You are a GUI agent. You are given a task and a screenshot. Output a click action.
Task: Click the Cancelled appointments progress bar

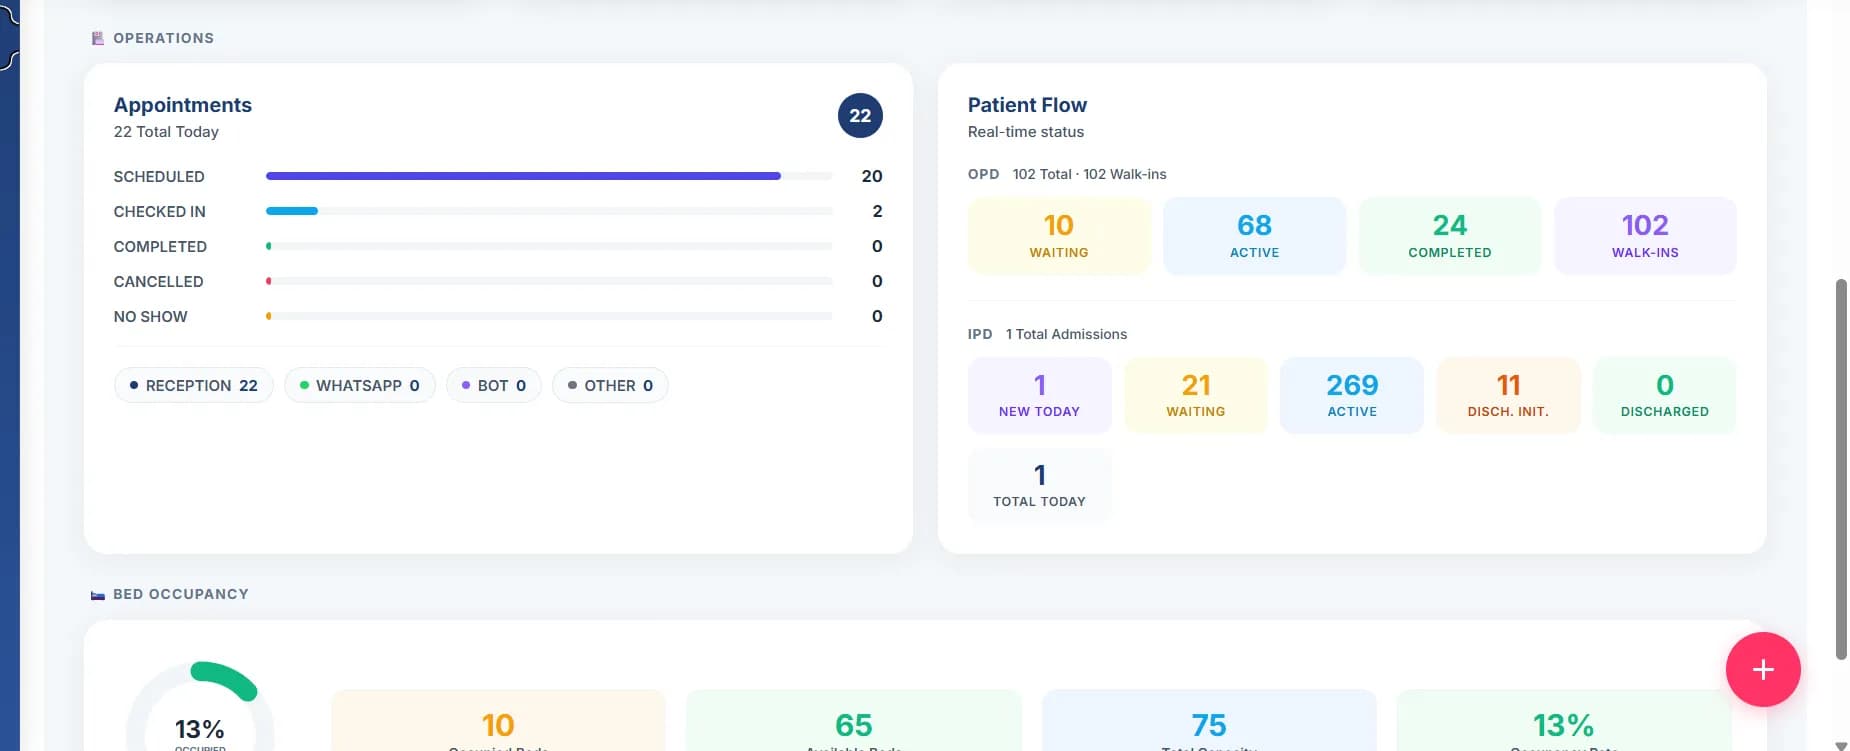pyautogui.click(x=549, y=281)
